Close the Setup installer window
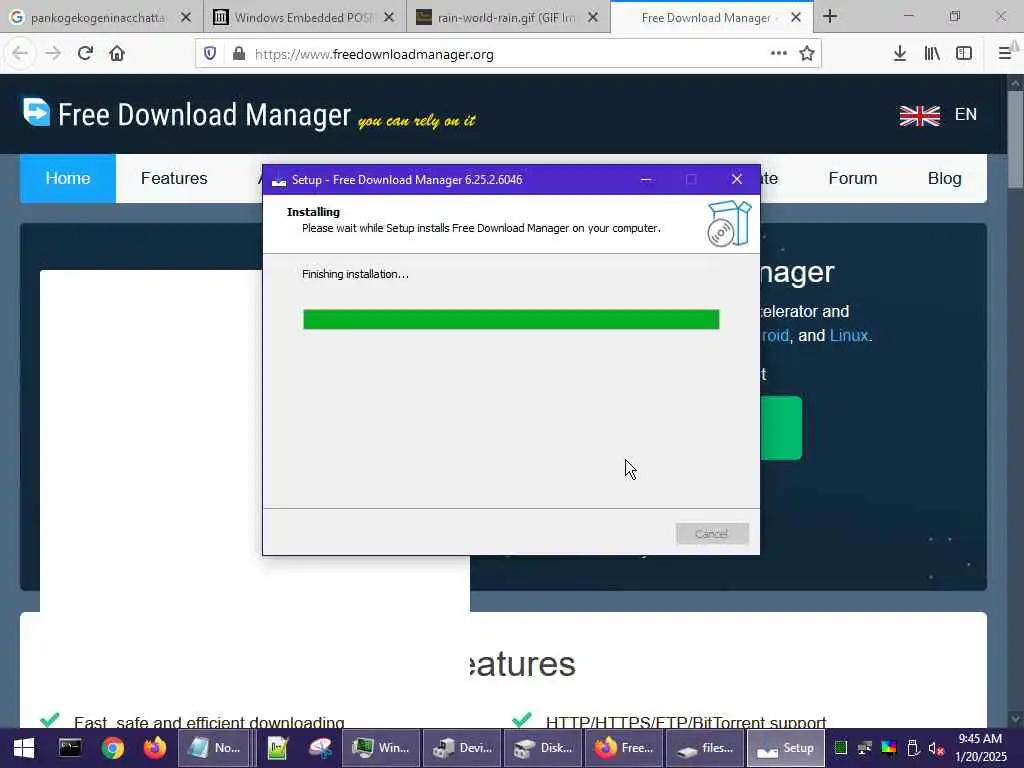 (x=737, y=180)
